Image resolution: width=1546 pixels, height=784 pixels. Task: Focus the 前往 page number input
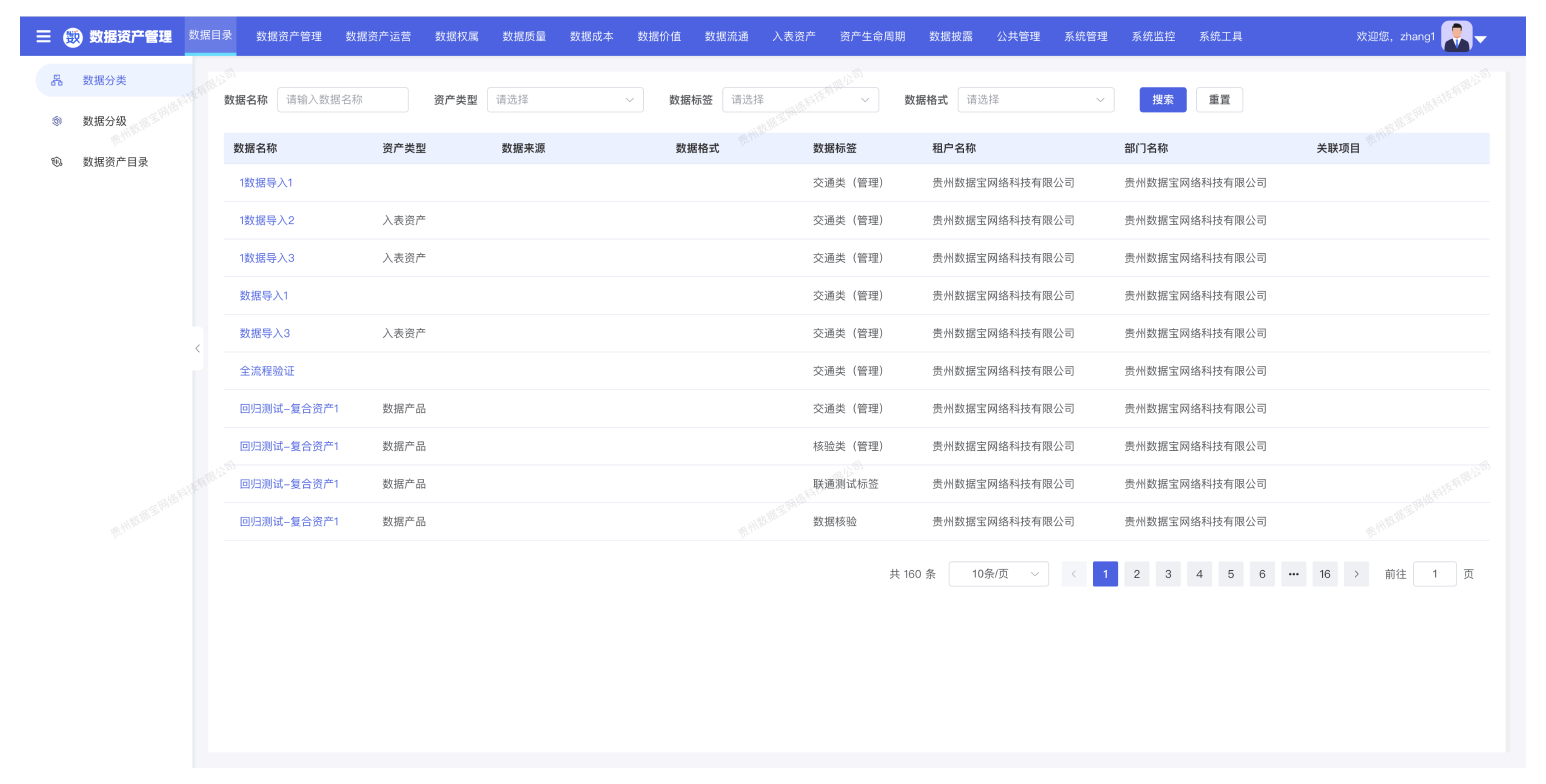(1435, 574)
